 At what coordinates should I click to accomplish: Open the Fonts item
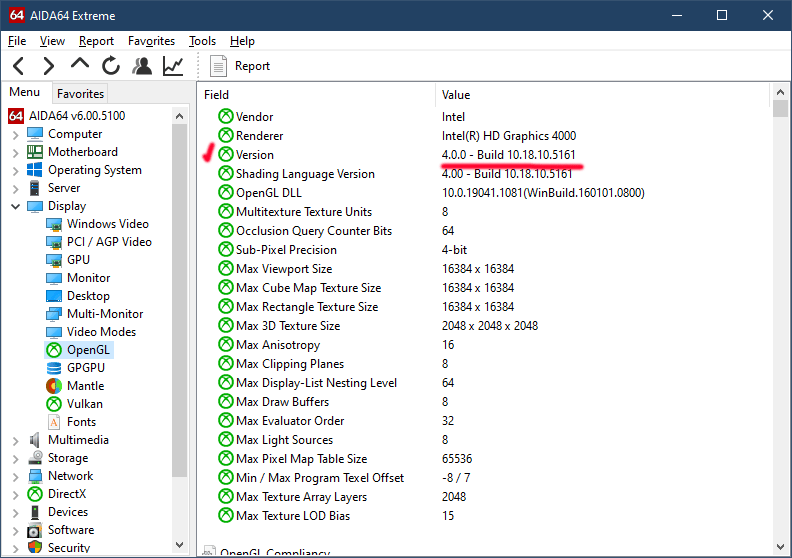pos(71,422)
